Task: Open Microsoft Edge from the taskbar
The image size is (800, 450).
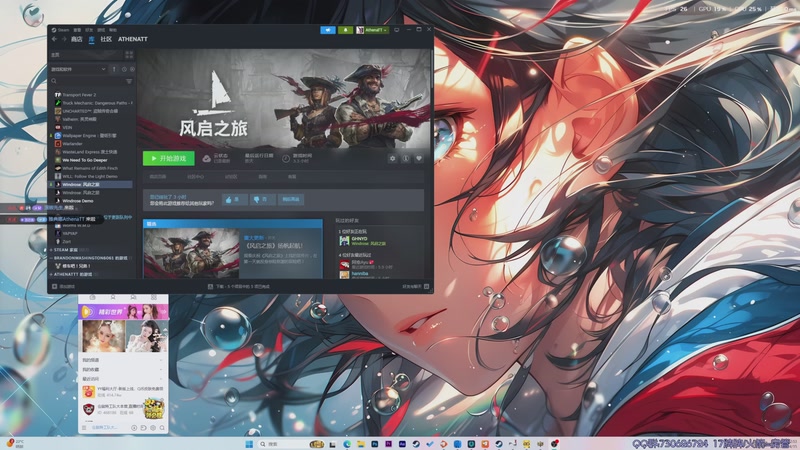Action: [x=347, y=444]
